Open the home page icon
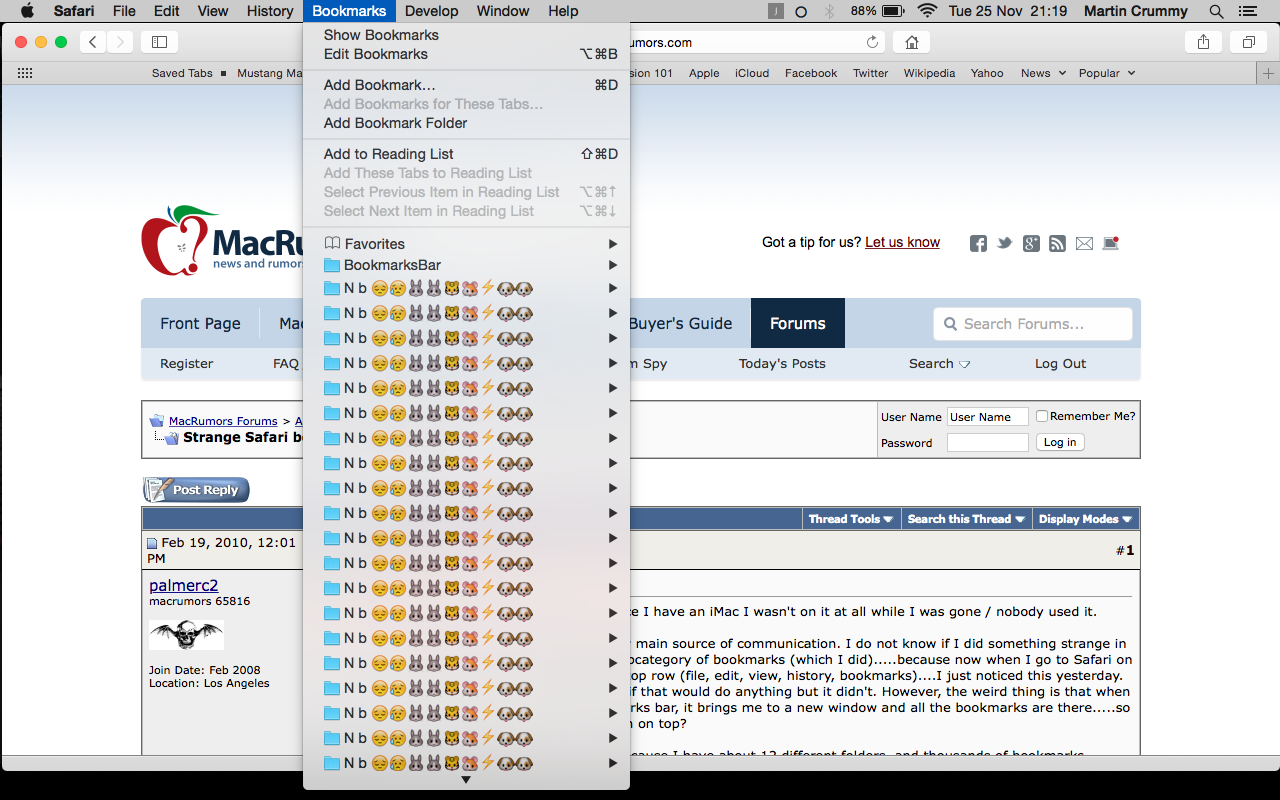Image resolution: width=1280 pixels, height=800 pixels. (x=912, y=42)
